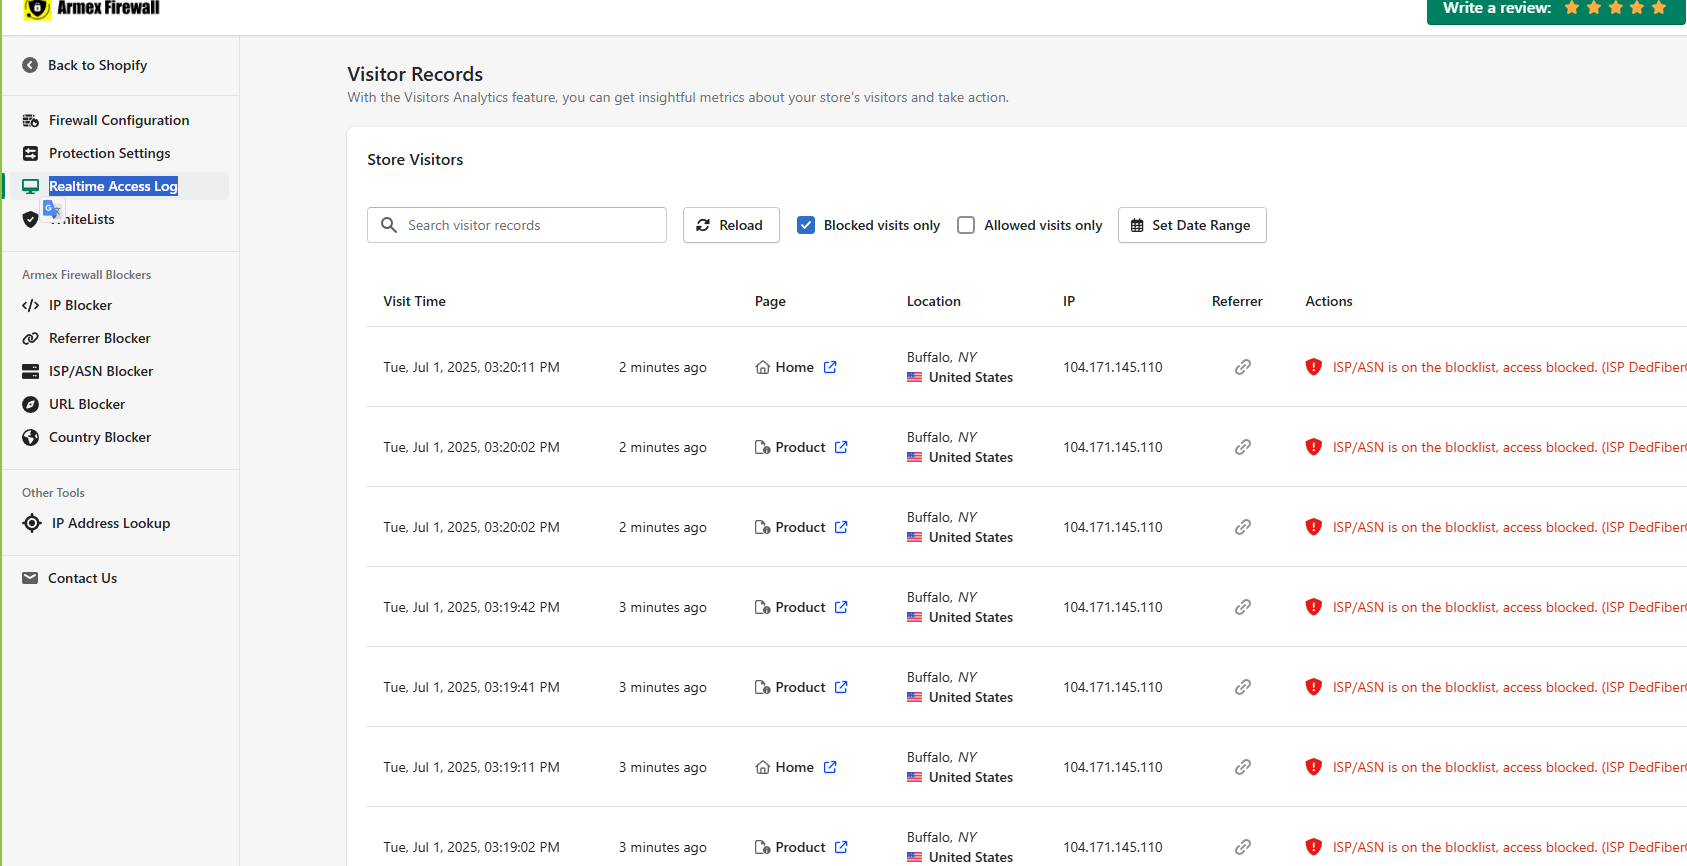Open ISP/ASN Blocker
Image resolution: width=1687 pixels, height=866 pixels.
[x=101, y=371]
